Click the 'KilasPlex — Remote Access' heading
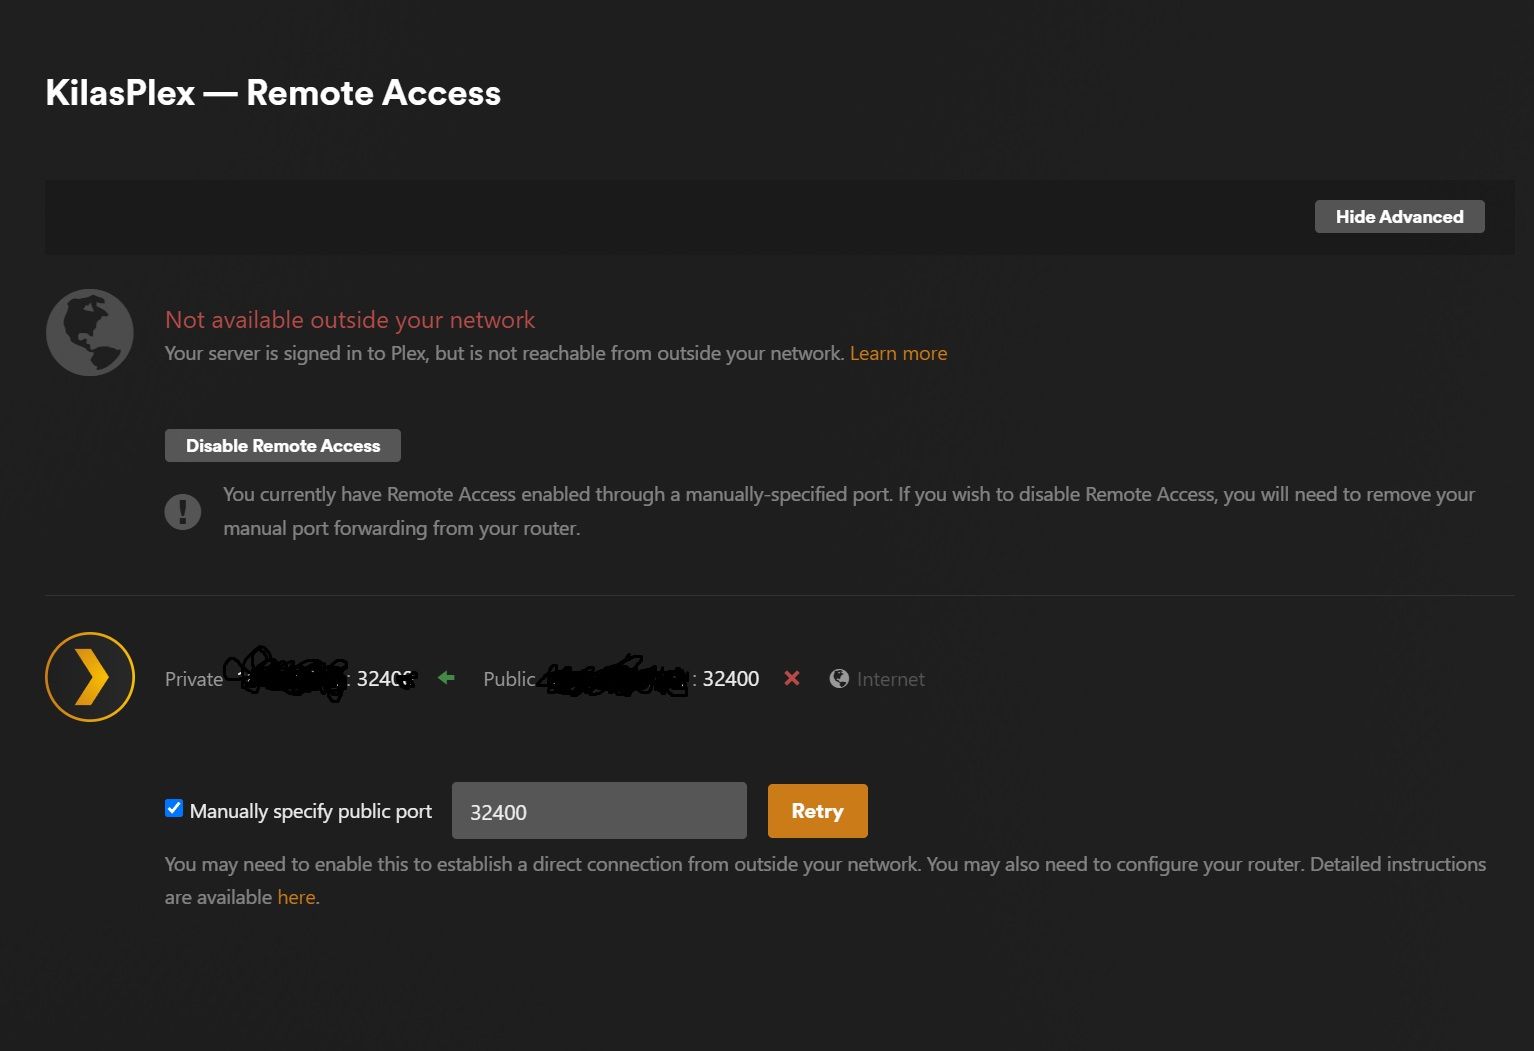The image size is (1534, 1051). pos(273,93)
